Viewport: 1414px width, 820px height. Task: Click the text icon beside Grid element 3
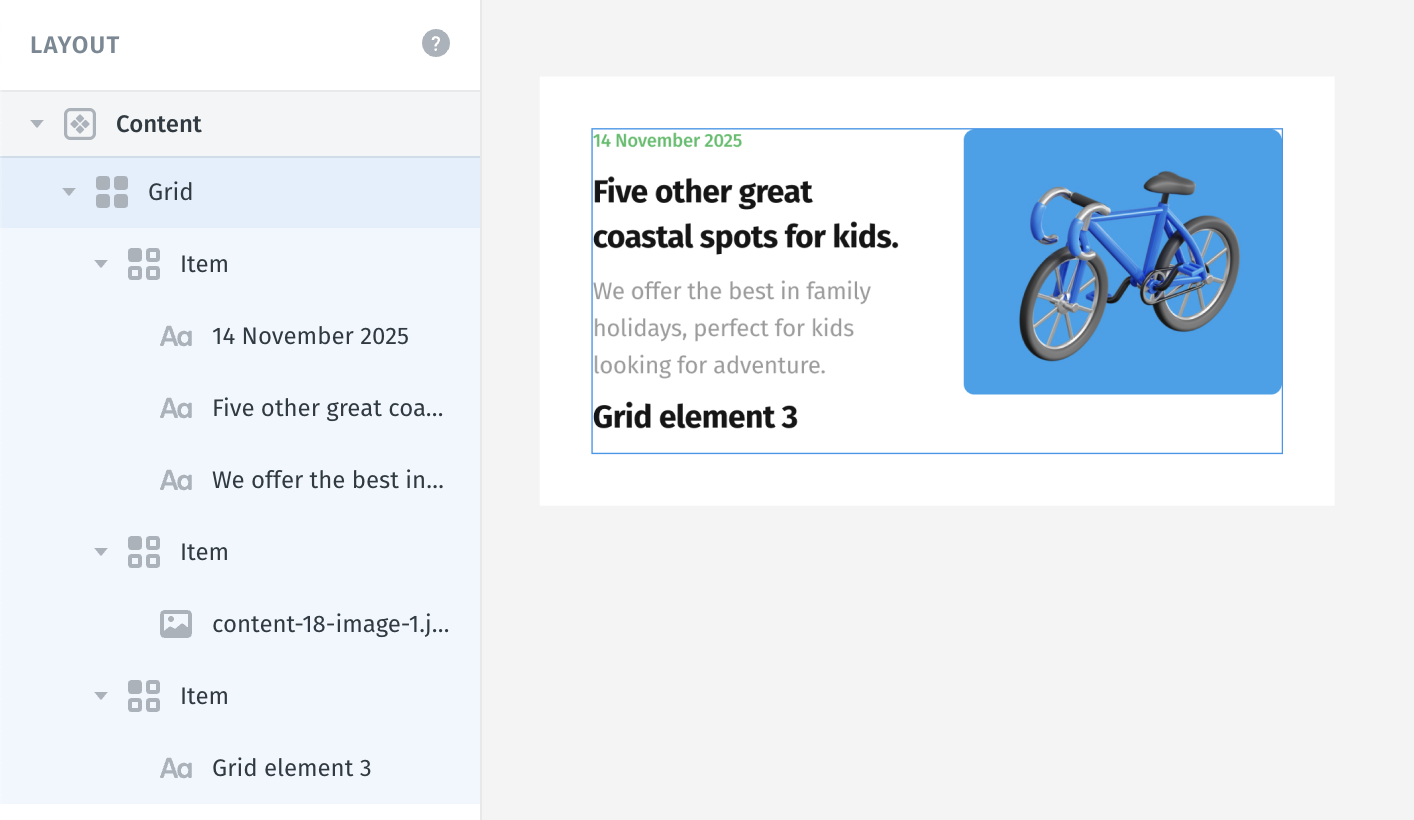176,768
